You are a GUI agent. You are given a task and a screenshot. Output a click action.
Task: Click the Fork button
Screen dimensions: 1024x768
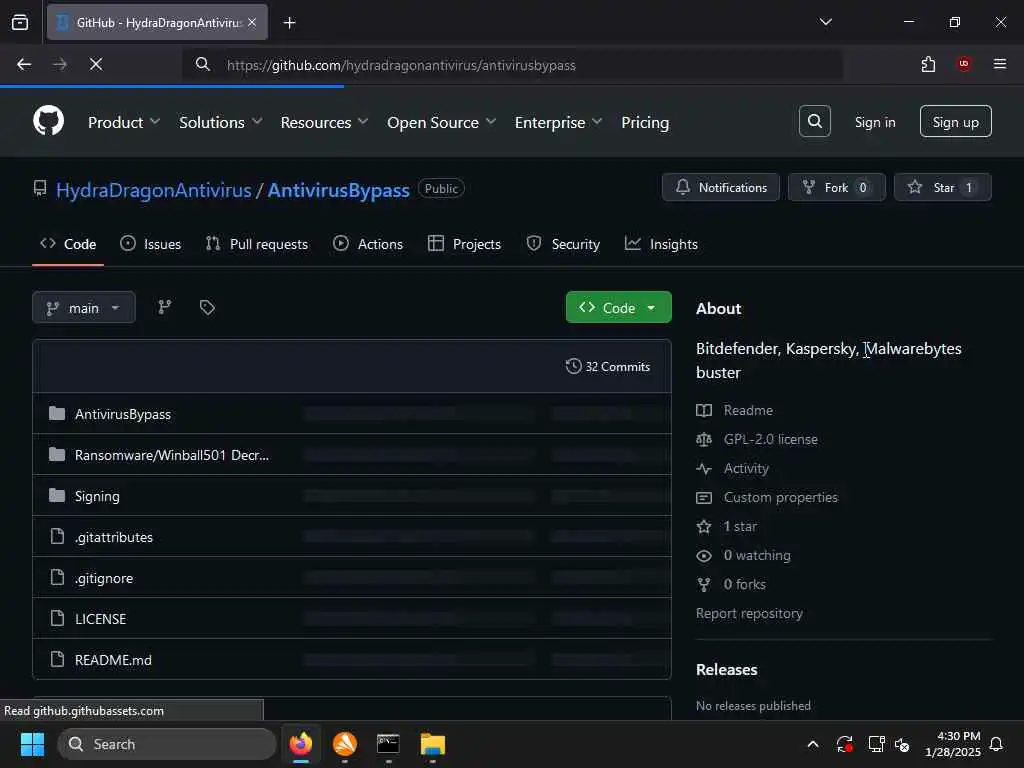click(x=837, y=187)
